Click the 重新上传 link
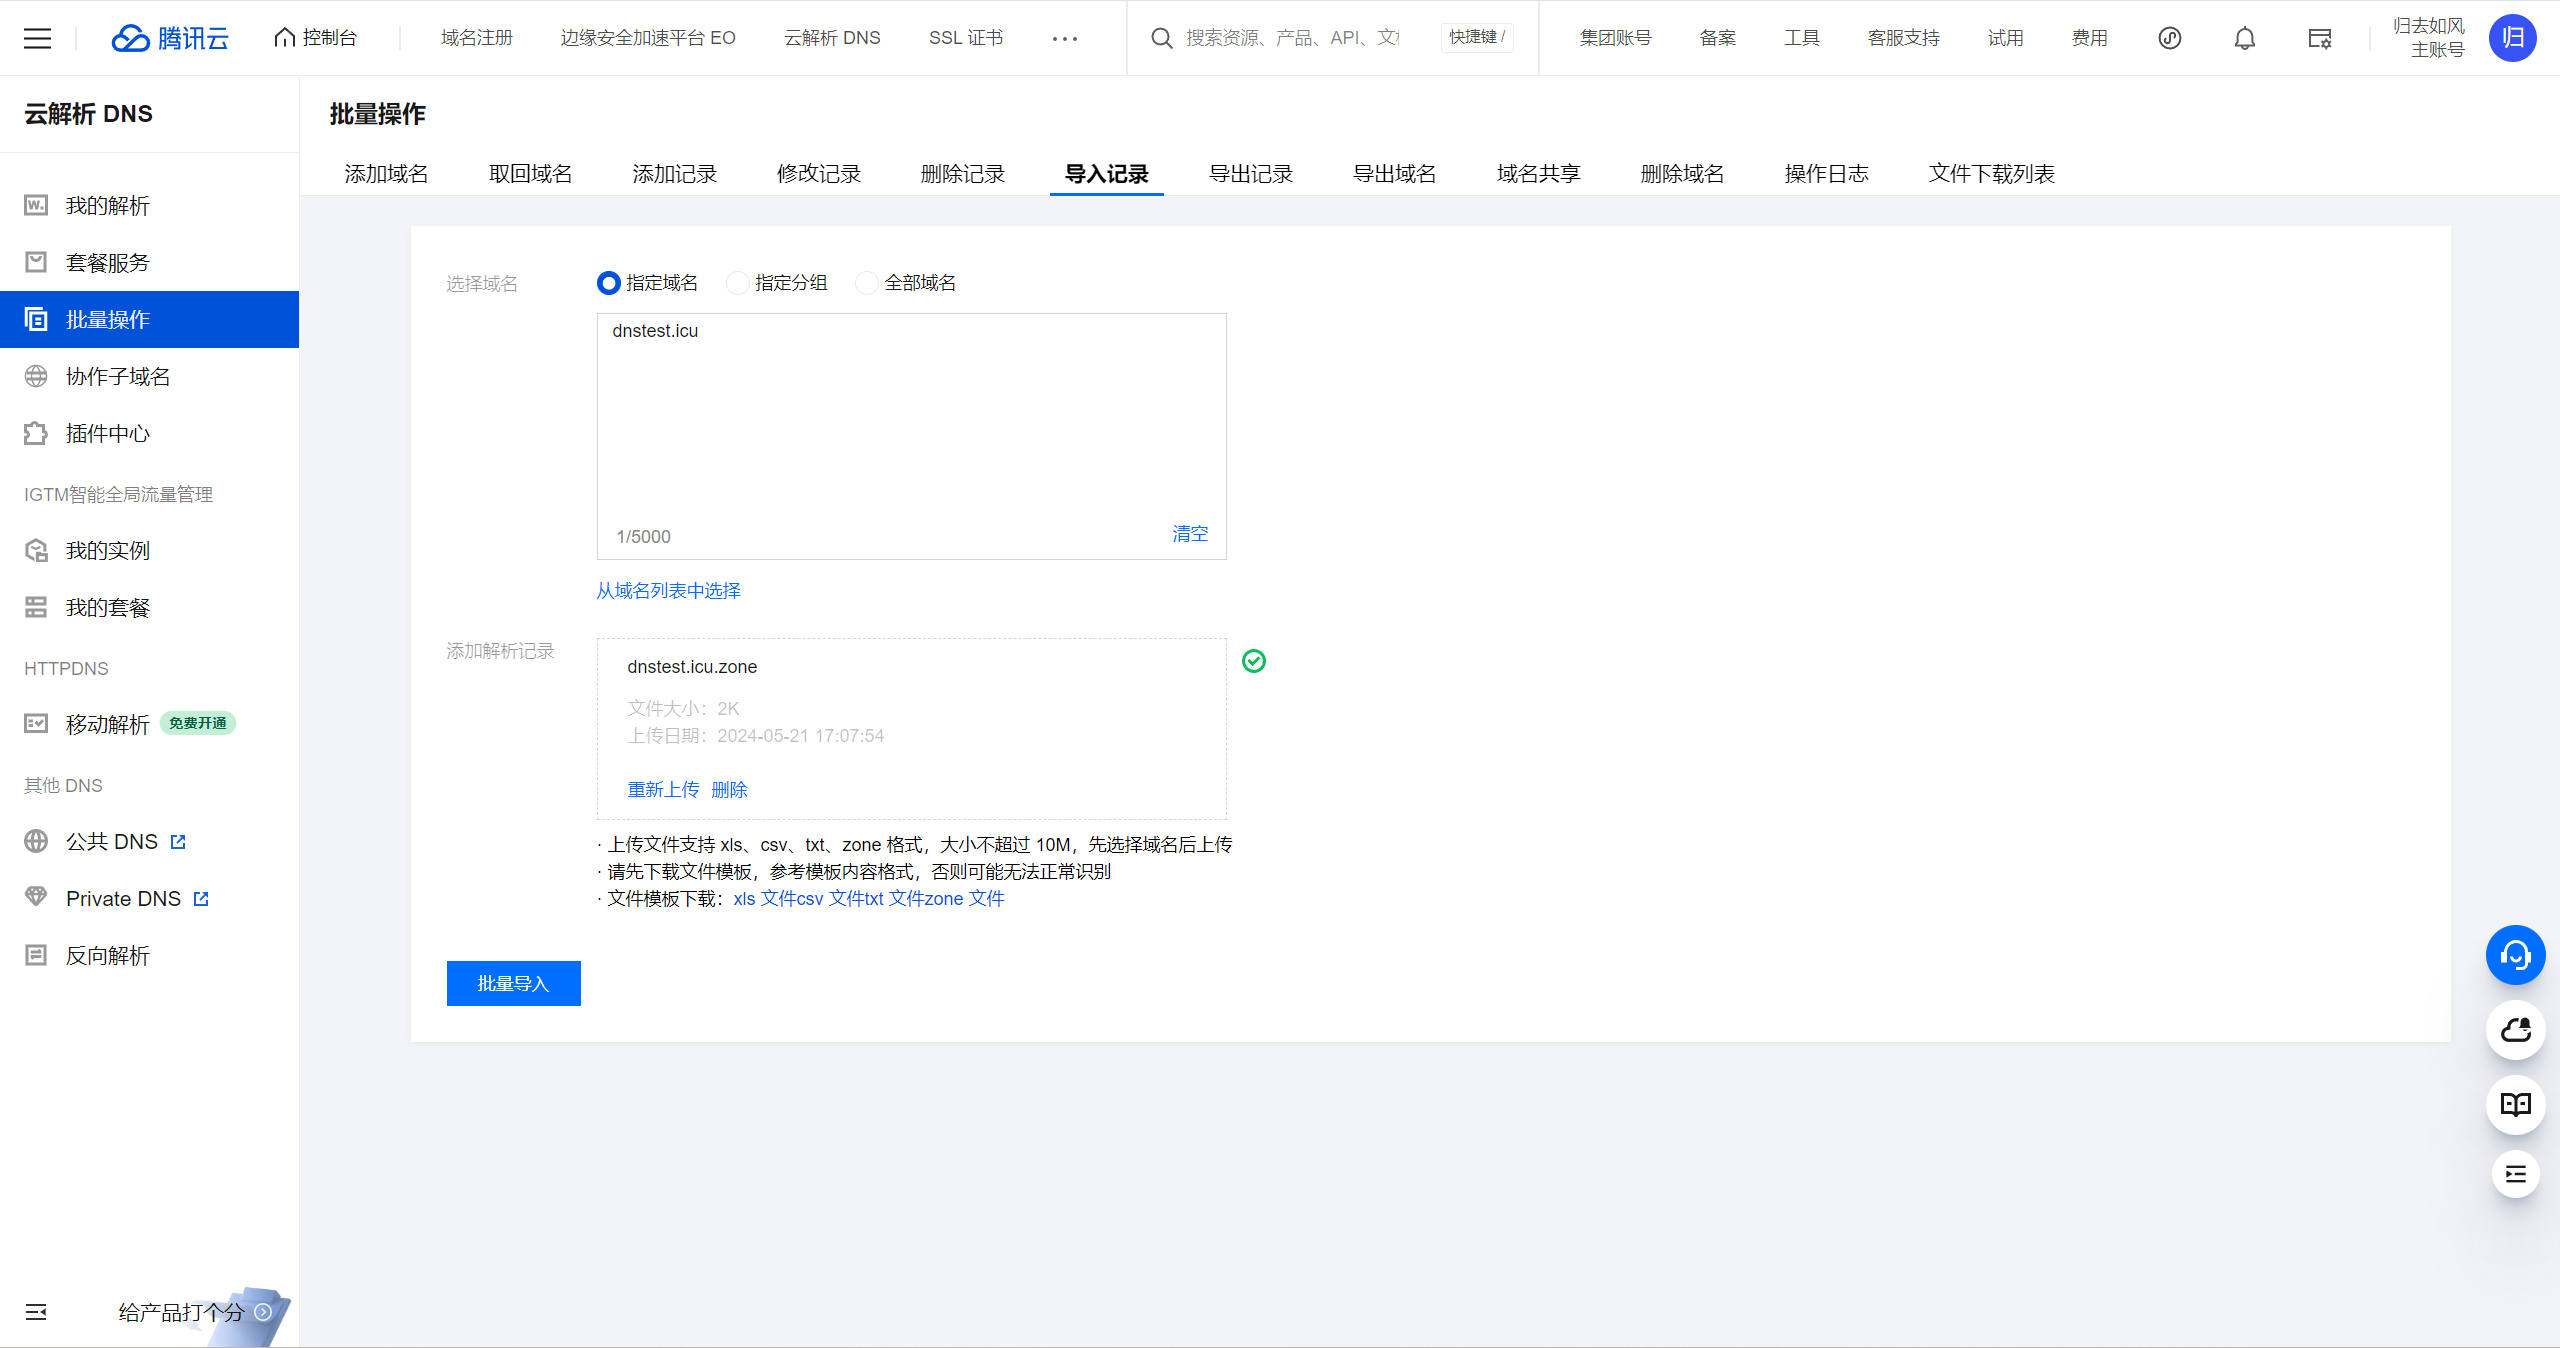Viewport: 2560px width, 1348px height. coord(663,790)
